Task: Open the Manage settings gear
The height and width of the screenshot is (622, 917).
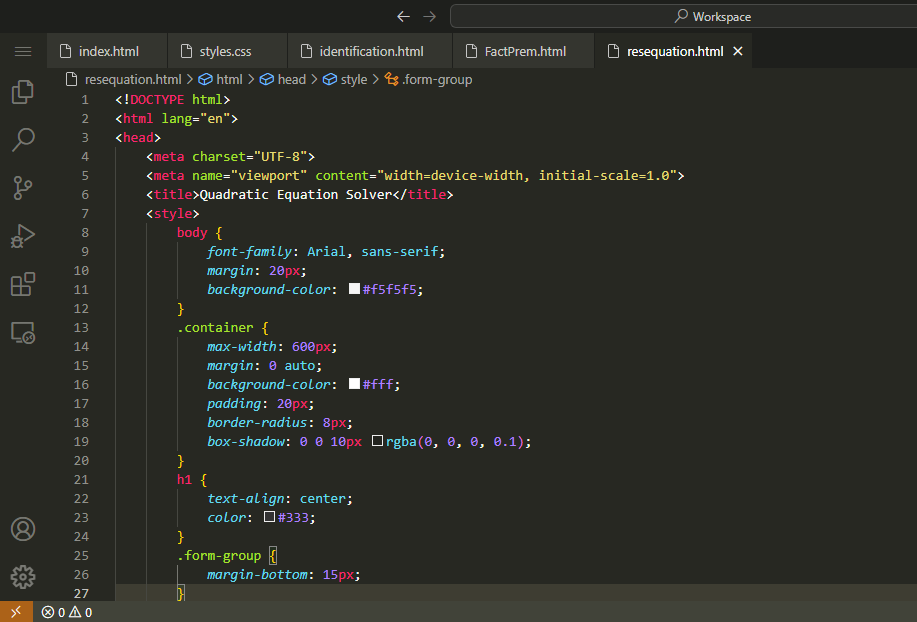Action: [22, 577]
